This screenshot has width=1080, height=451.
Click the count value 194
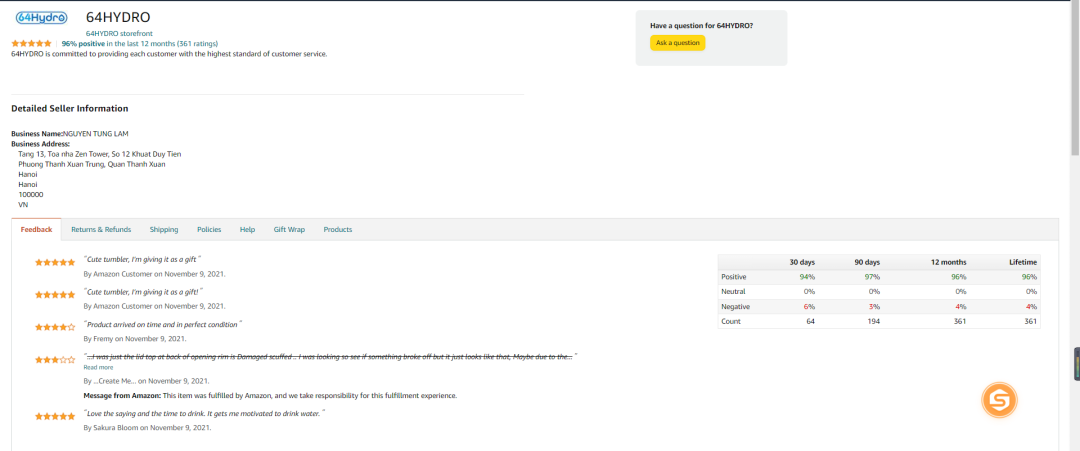coord(873,322)
